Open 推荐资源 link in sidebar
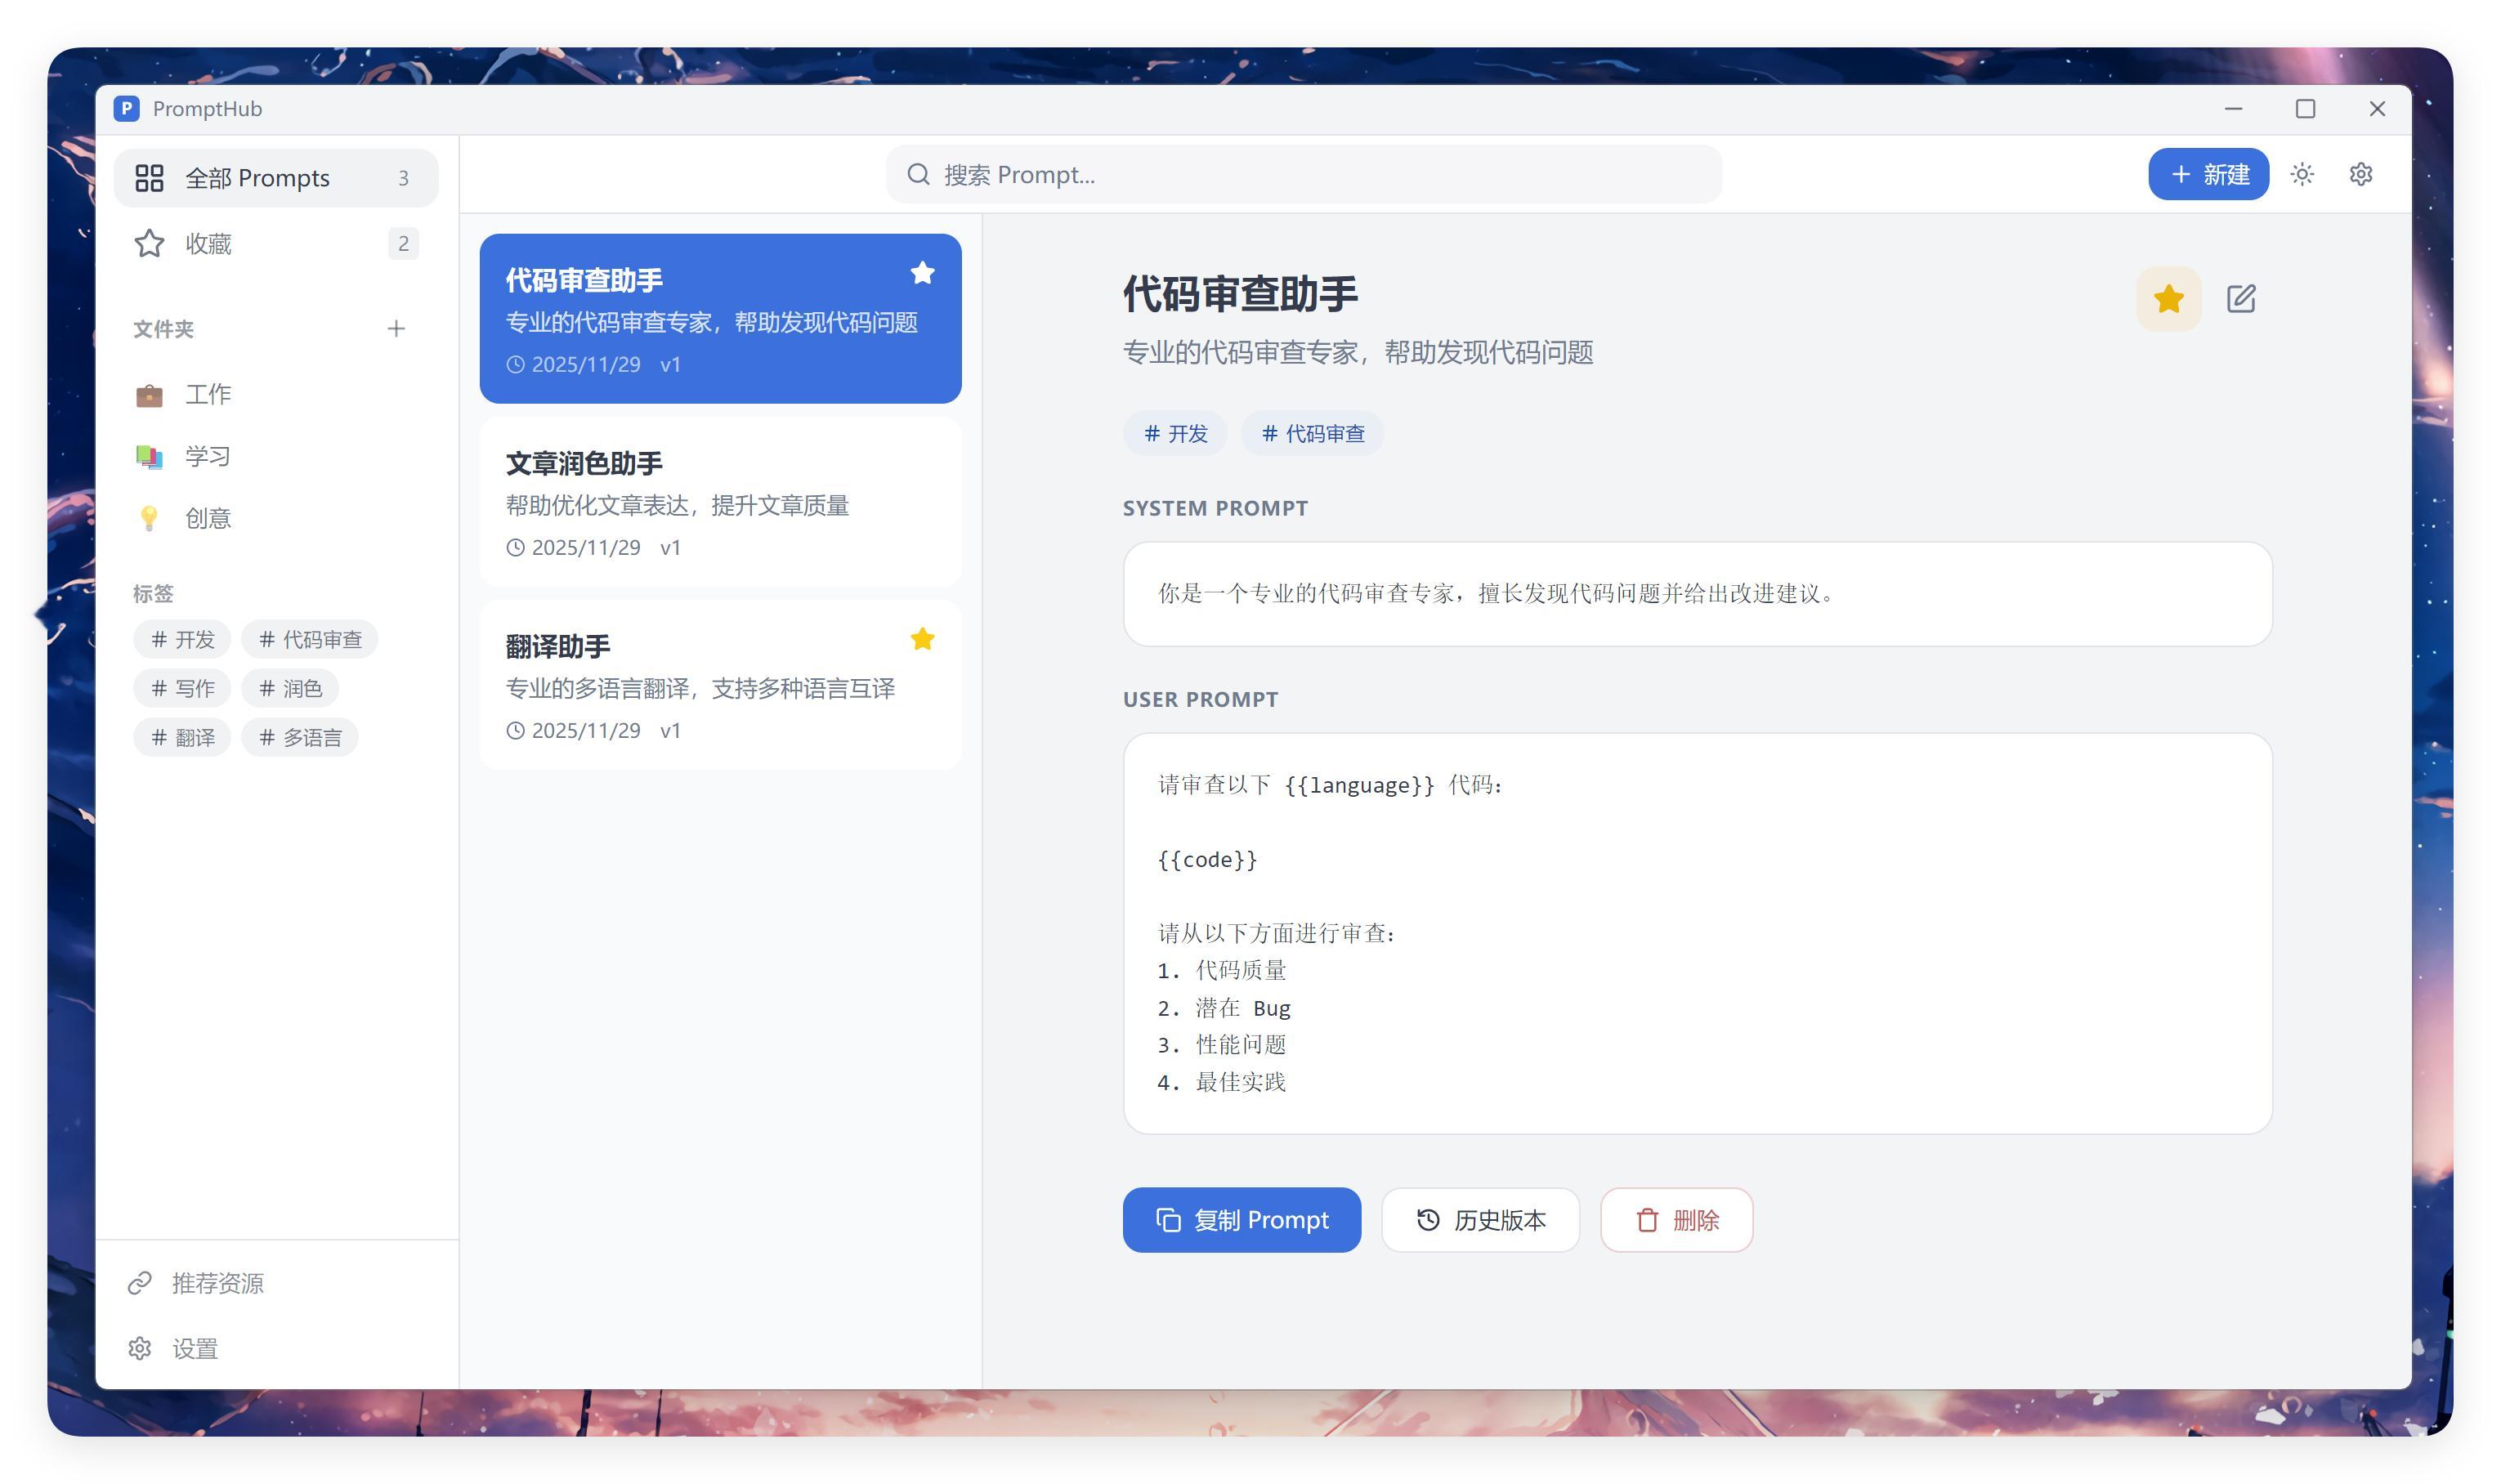The width and height of the screenshot is (2501, 1484). [216, 1283]
